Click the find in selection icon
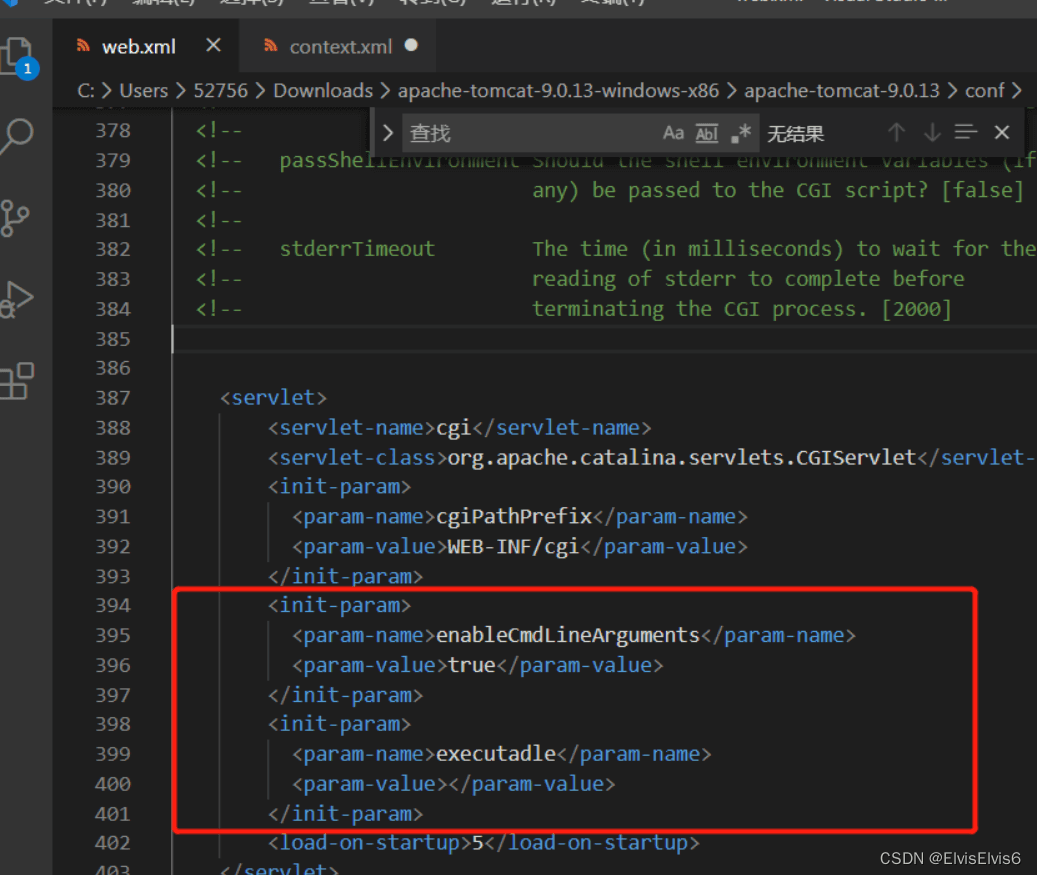The height and width of the screenshot is (875, 1037). pyautogui.click(x=966, y=133)
